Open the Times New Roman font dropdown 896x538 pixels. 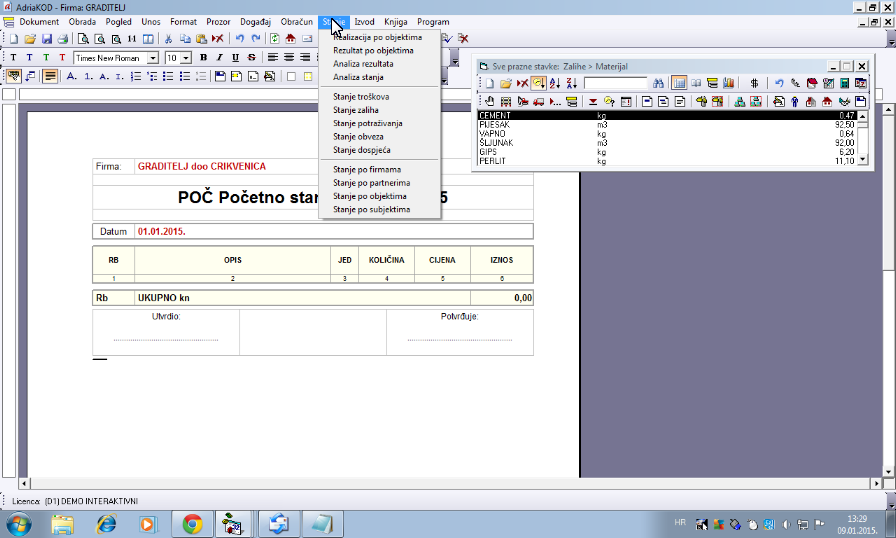tap(153, 58)
